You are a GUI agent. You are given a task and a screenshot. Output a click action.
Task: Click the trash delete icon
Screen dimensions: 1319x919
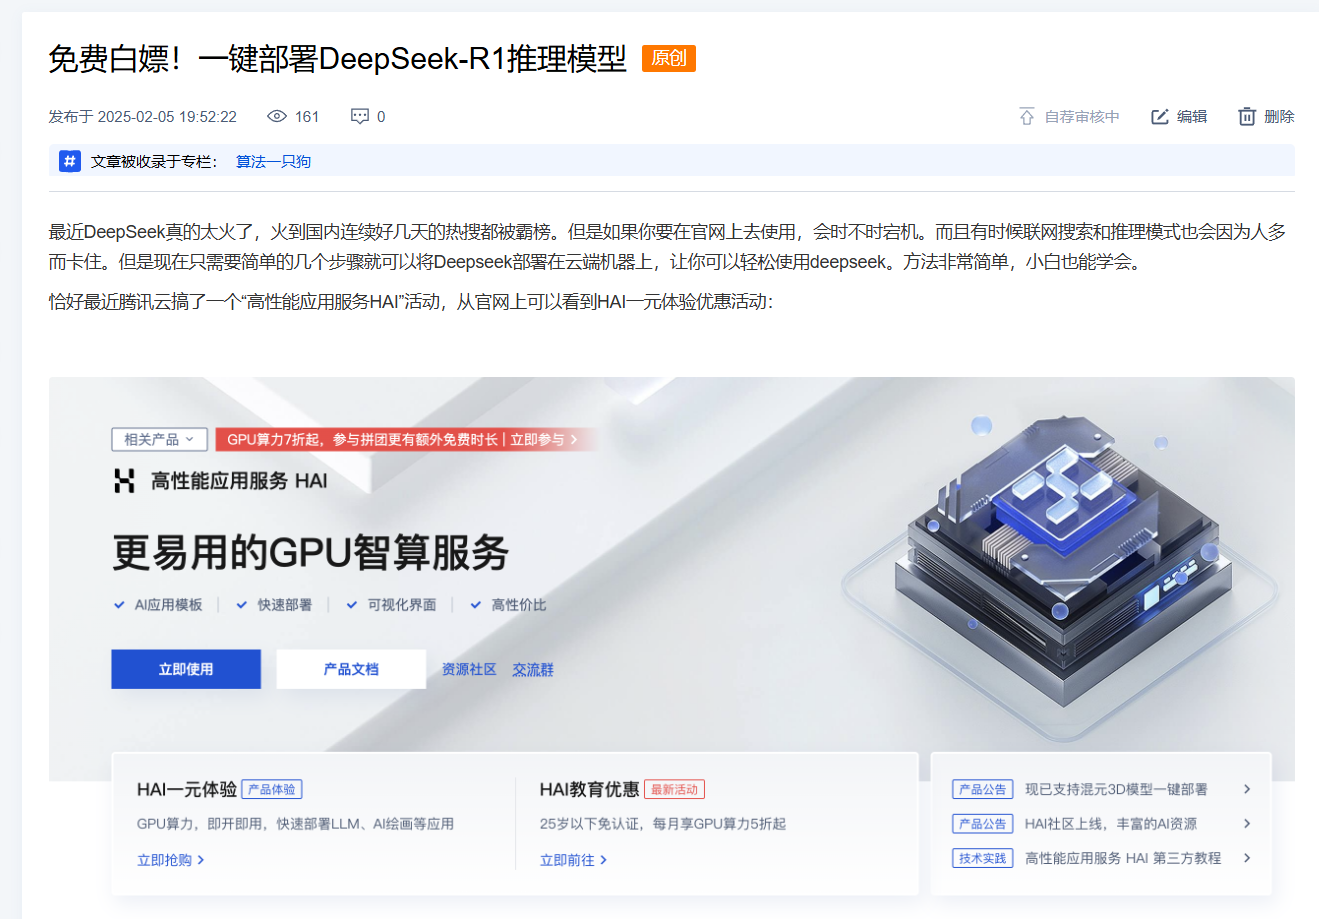(x=1247, y=117)
